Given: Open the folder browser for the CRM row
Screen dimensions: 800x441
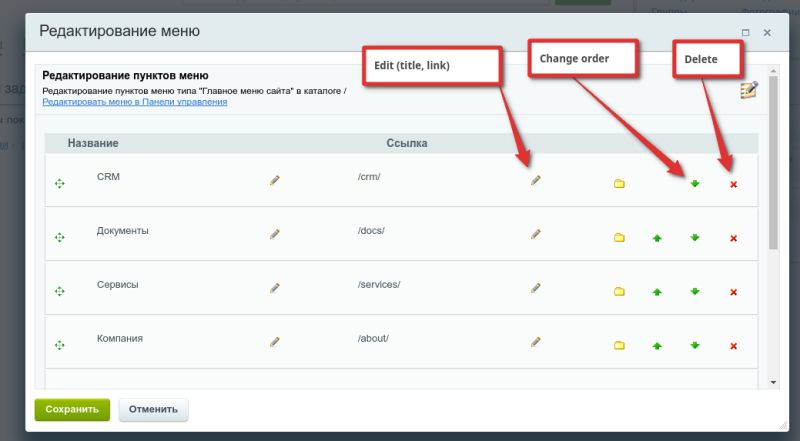Looking at the screenshot, I should point(619,184).
